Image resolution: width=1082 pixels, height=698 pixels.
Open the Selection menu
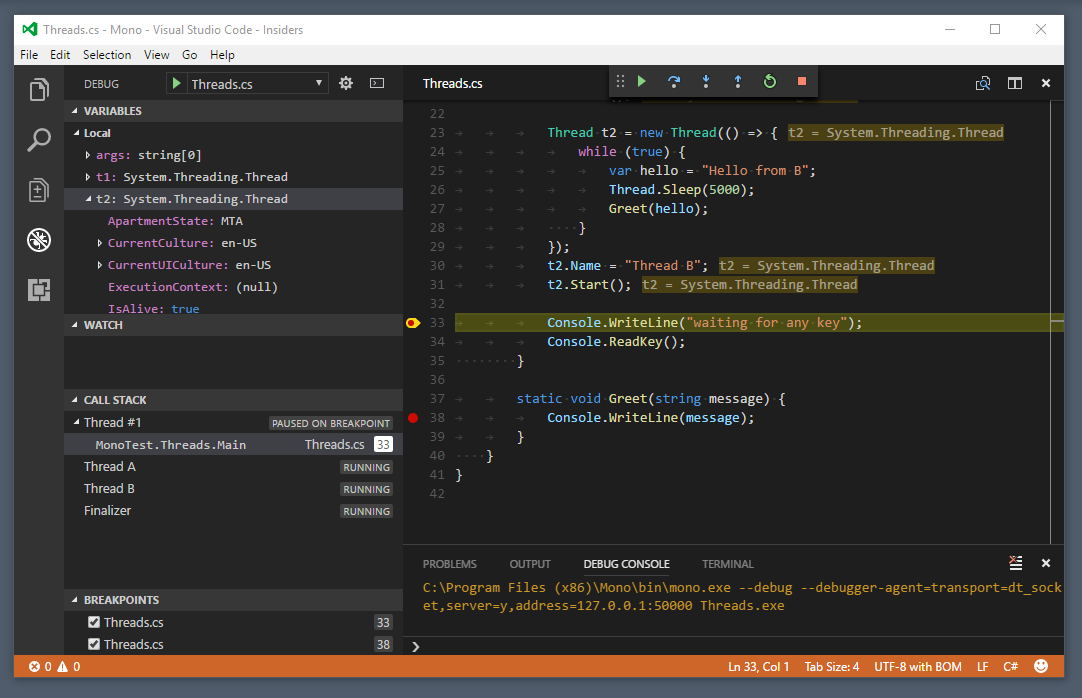pyautogui.click(x=107, y=54)
